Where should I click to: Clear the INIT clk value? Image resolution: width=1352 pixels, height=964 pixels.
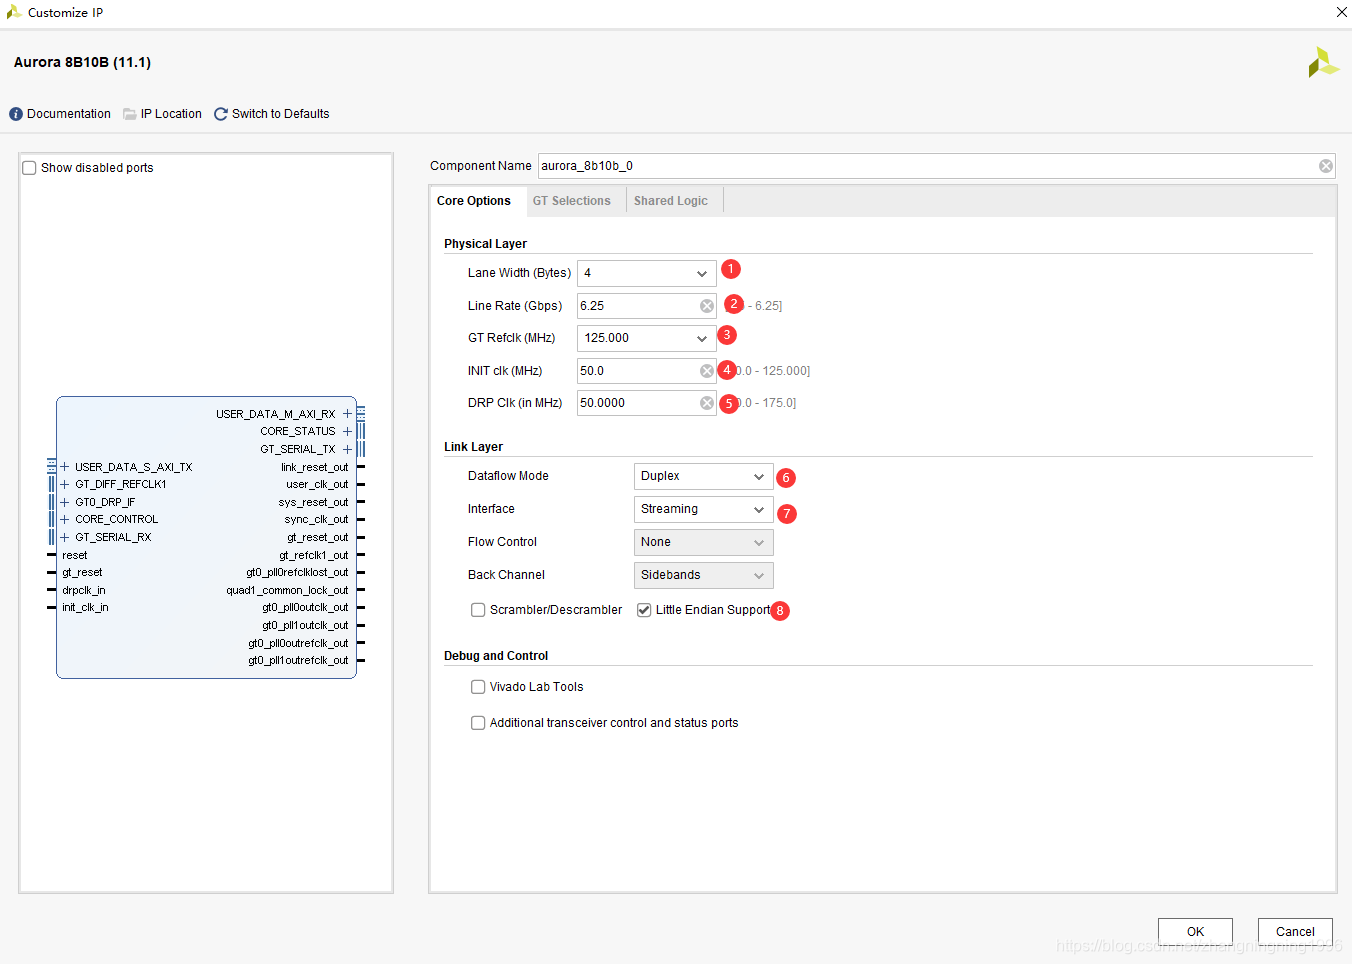tap(707, 371)
